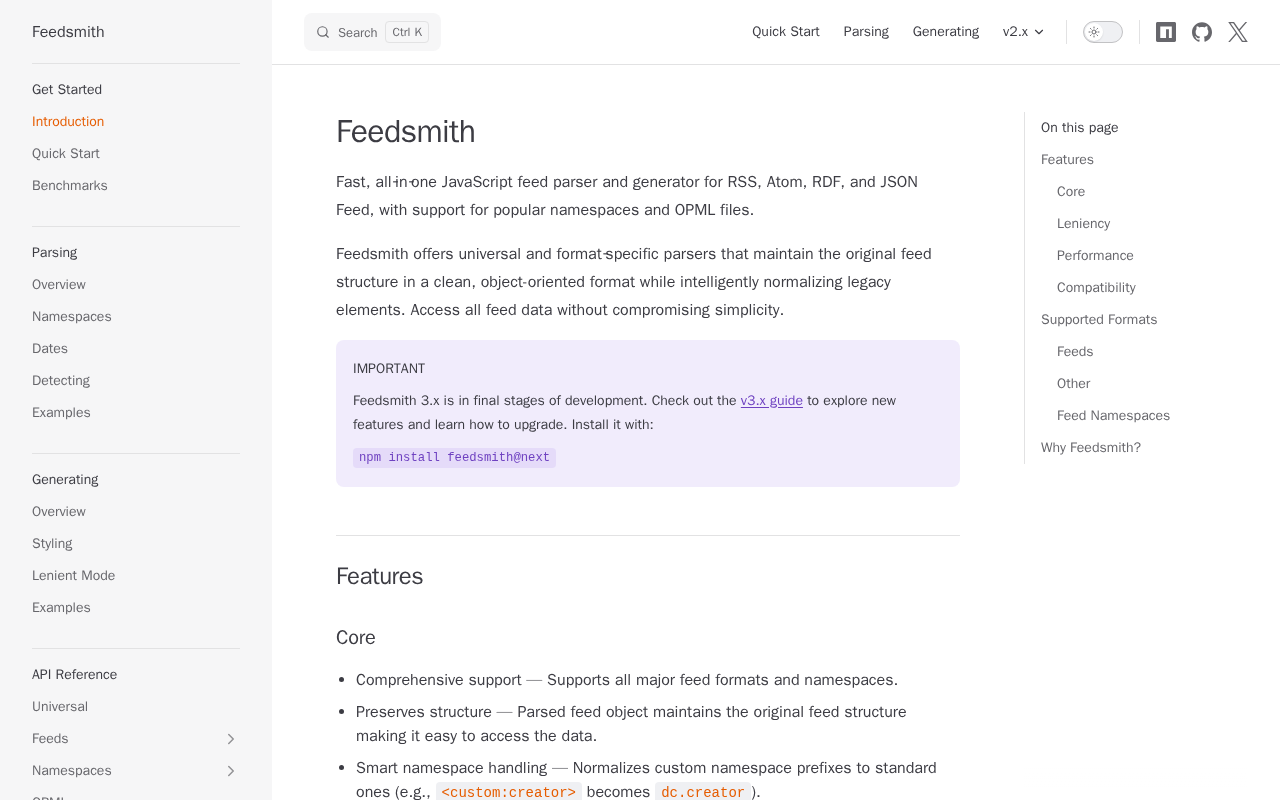Viewport: 1280px width, 800px height.
Task: Focus the Search box
Action: coord(372,32)
